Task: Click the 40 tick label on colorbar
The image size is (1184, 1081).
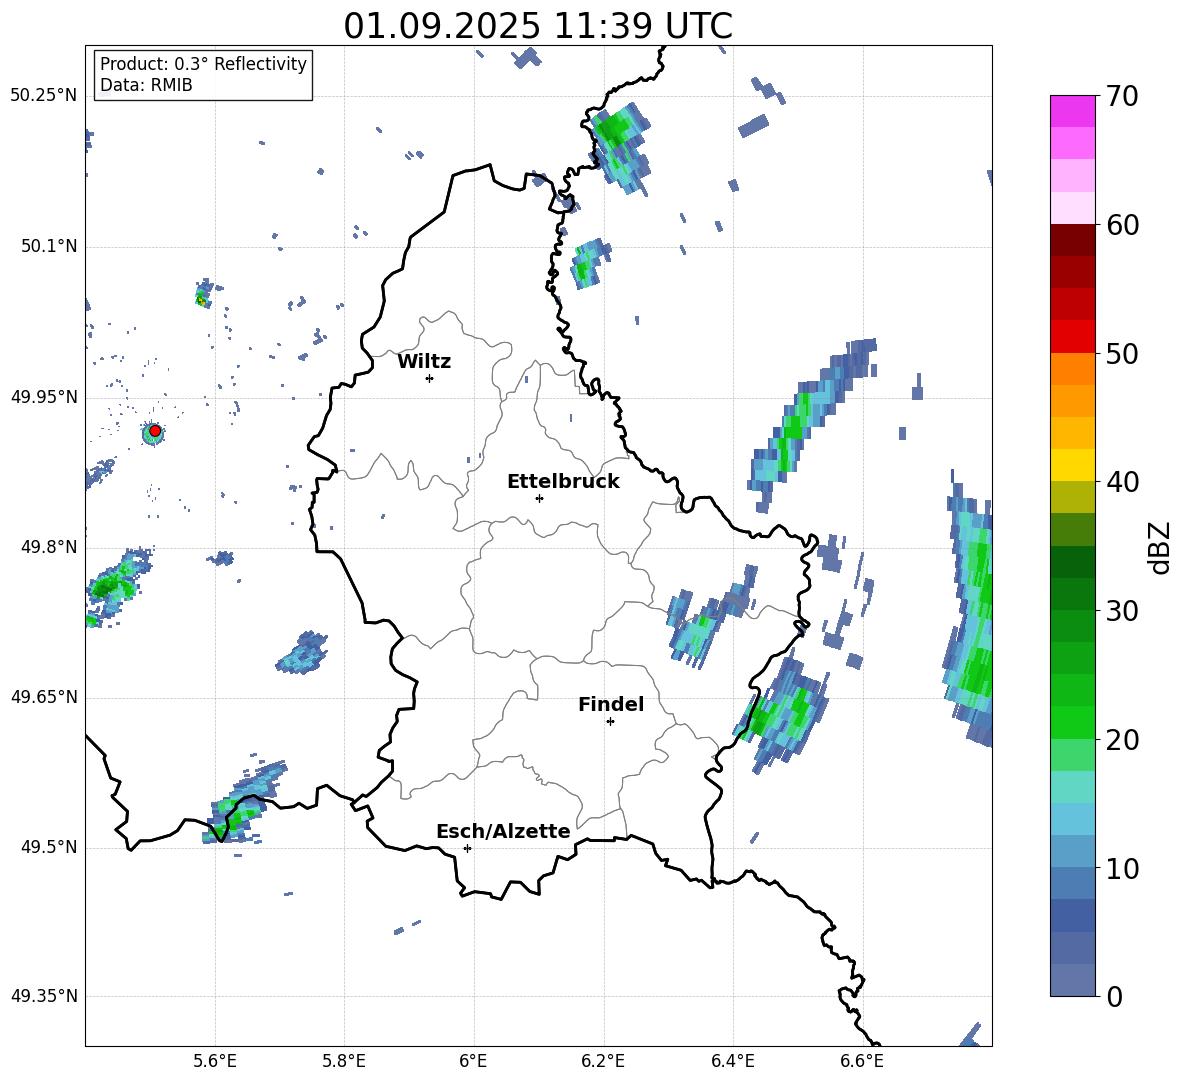Action: pos(1122,482)
